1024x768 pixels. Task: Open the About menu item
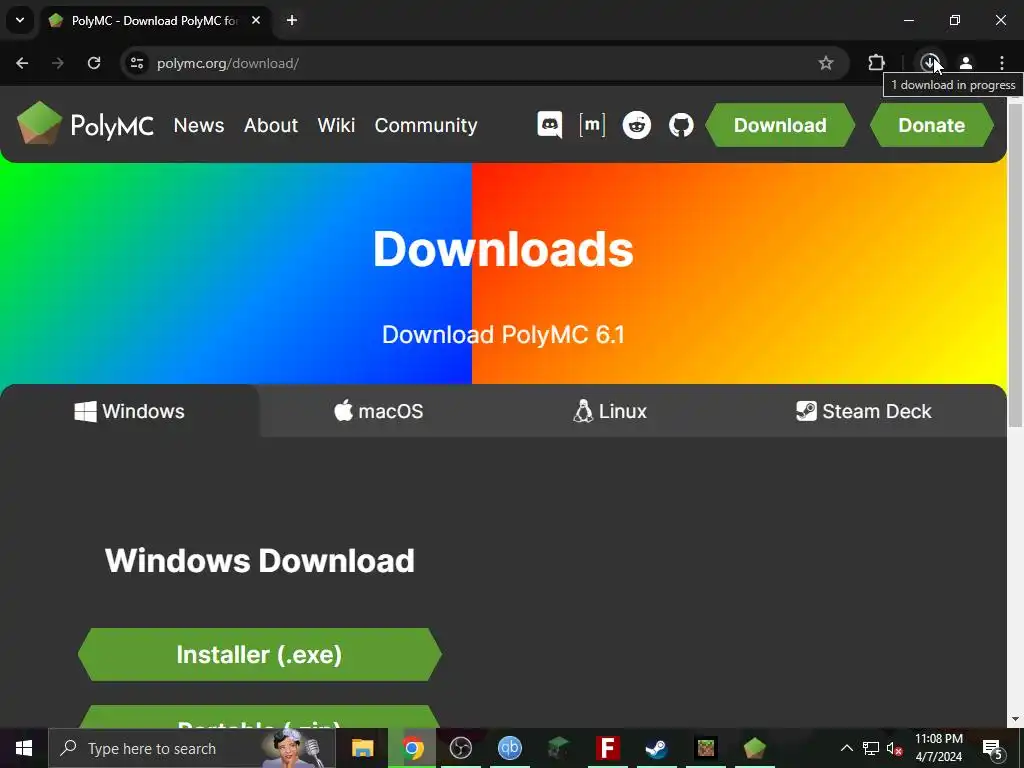click(271, 125)
